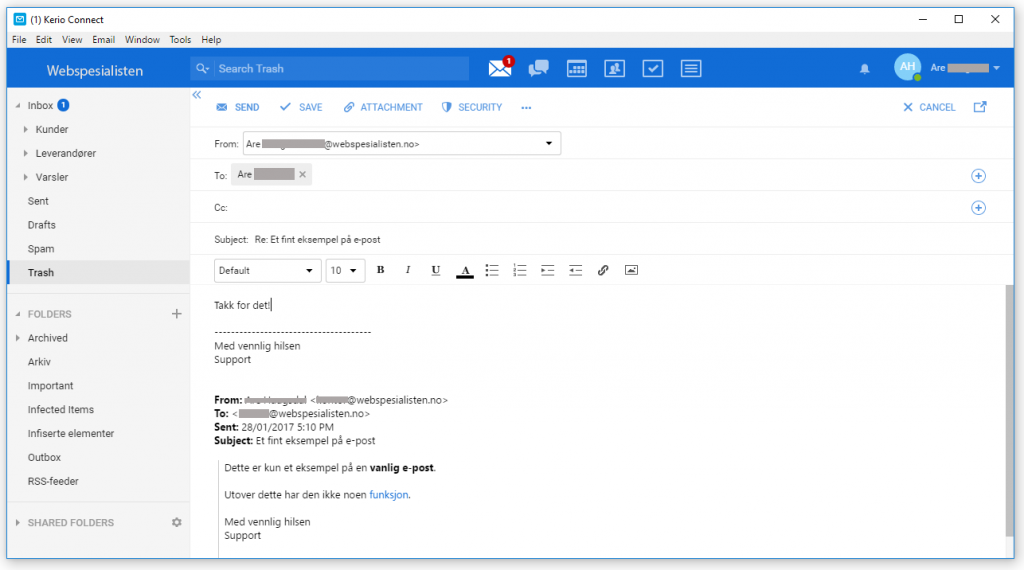Open the Contacts icon in top bar
This screenshot has width=1024, height=570.
tap(614, 68)
